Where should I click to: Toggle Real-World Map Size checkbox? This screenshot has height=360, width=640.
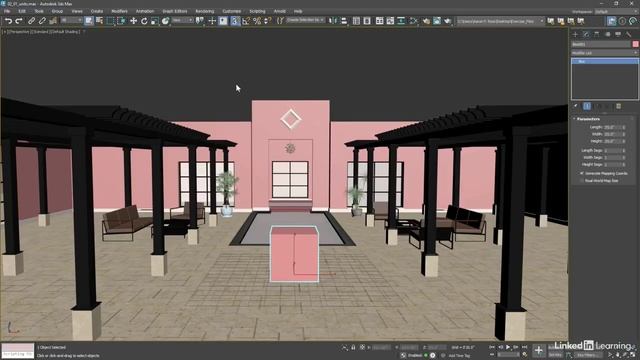tap(582, 180)
